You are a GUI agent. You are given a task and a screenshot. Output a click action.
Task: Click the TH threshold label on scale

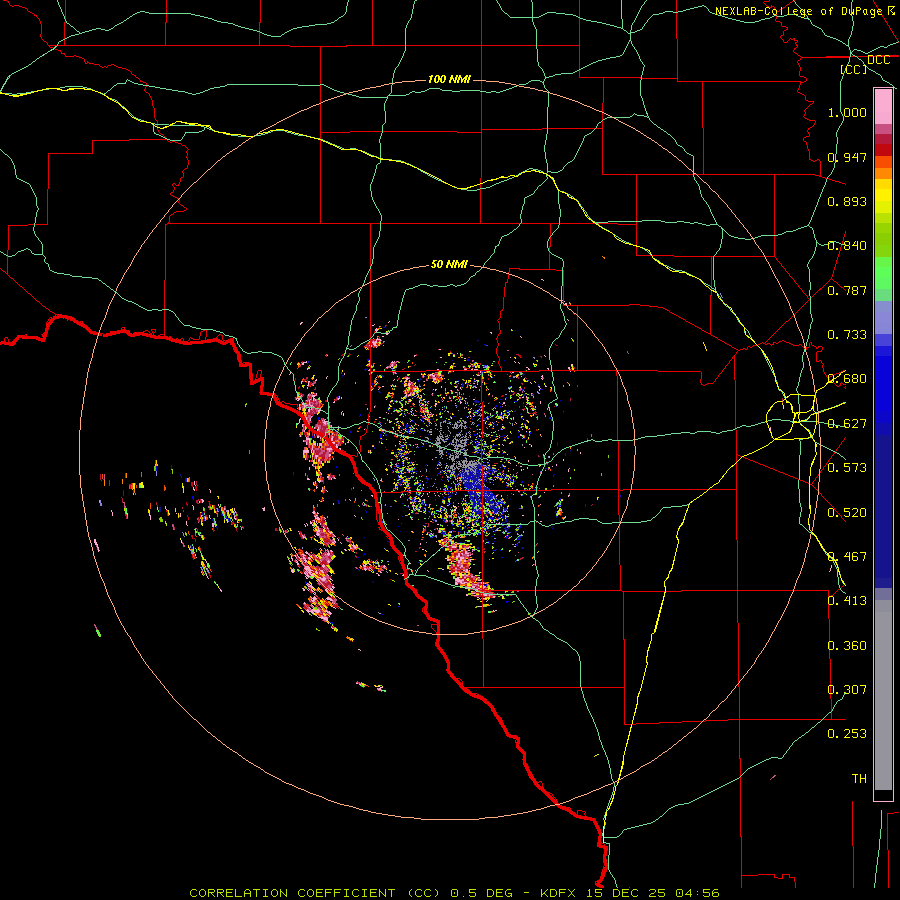(859, 779)
